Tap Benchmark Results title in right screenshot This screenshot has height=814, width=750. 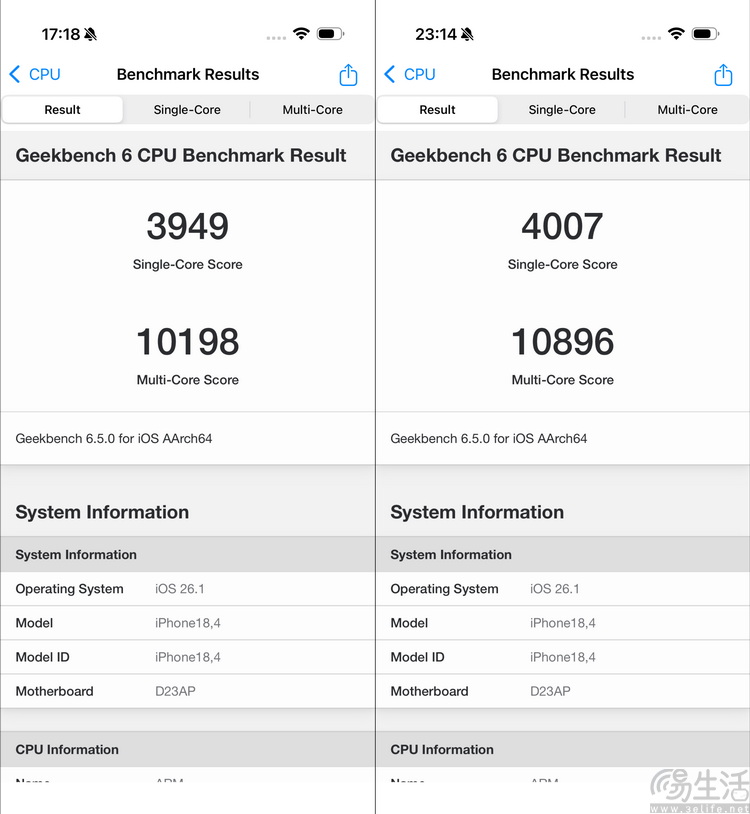tap(563, 74)
